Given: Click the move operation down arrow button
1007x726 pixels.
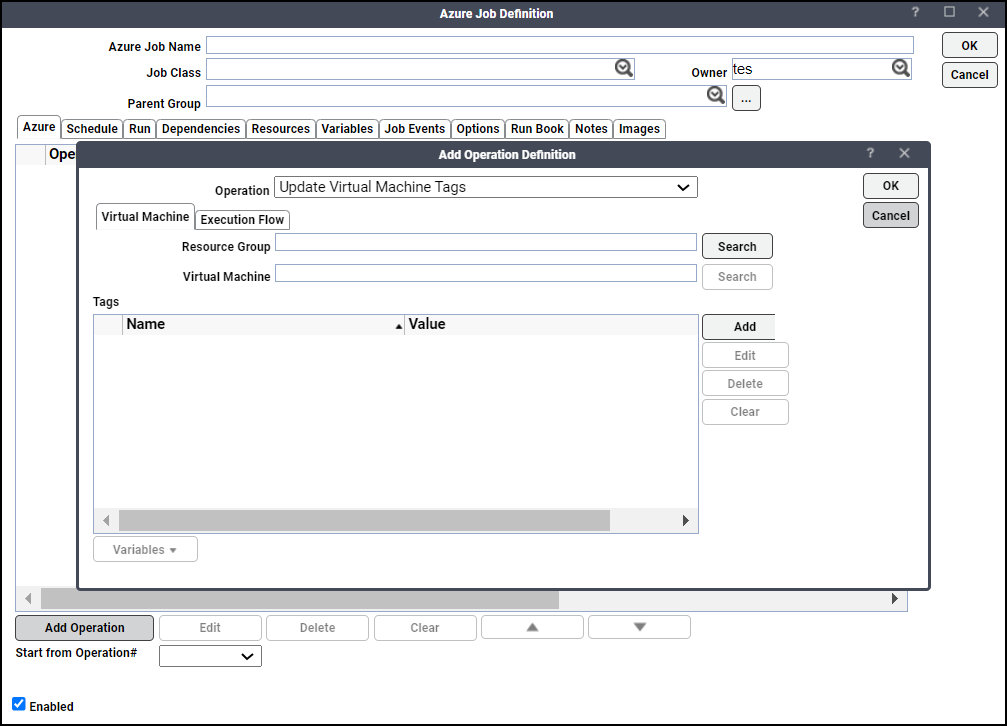Looking at the screenshot, I should click(640, 627).
